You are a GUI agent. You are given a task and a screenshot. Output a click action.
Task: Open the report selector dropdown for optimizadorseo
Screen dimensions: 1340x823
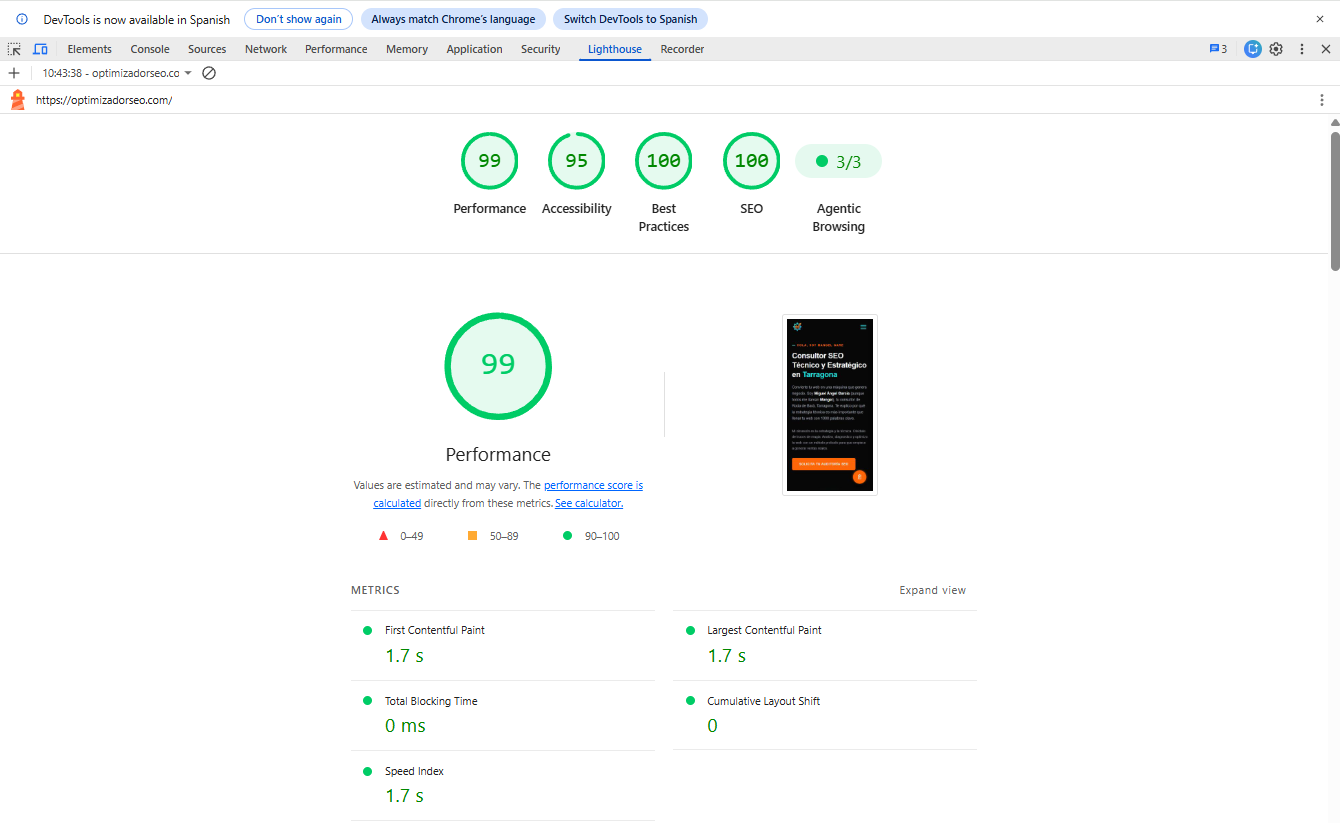click(117, 73)
